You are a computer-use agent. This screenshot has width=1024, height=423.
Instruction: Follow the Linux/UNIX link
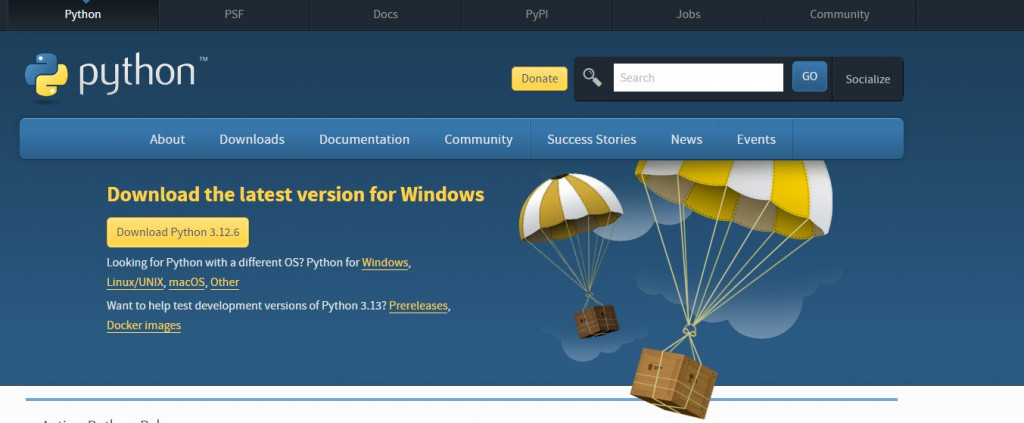(135, 283)
